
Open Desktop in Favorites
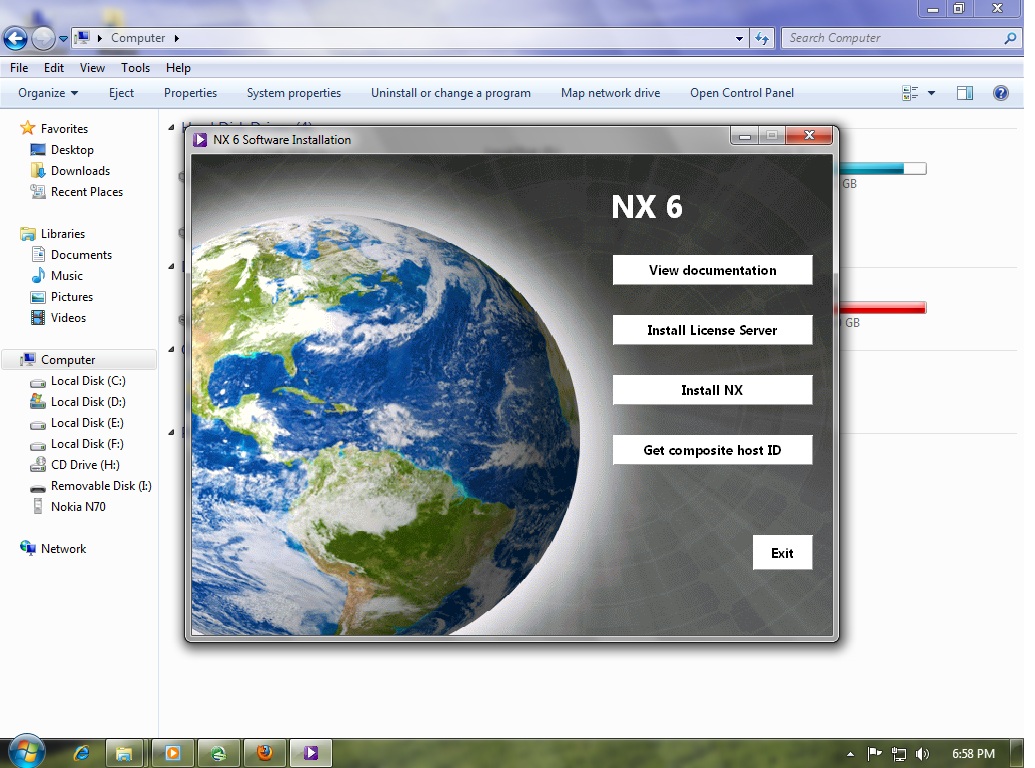(72, 150)
